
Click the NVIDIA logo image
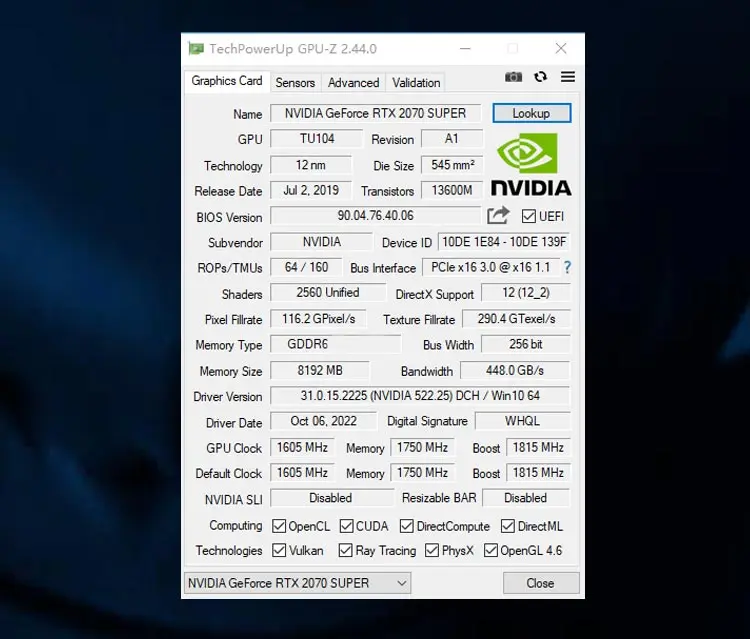530,164
